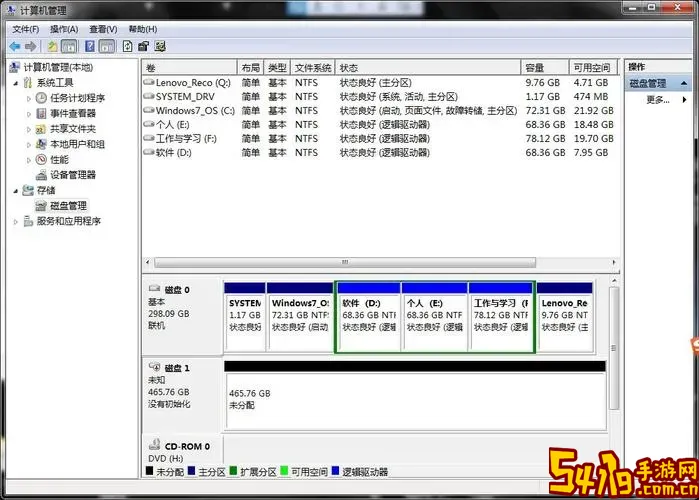Select the 工作与学习 (F:) volume row
This screenshot has width=699, height=500.
click(380, 139)
